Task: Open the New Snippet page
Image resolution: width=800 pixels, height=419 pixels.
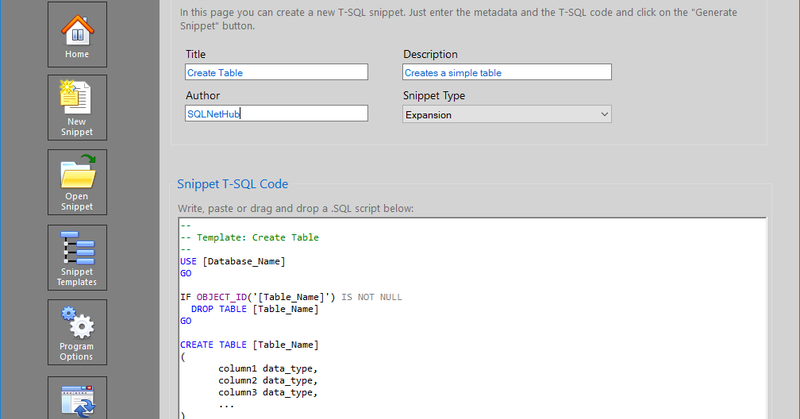Action: coord(77,108)
